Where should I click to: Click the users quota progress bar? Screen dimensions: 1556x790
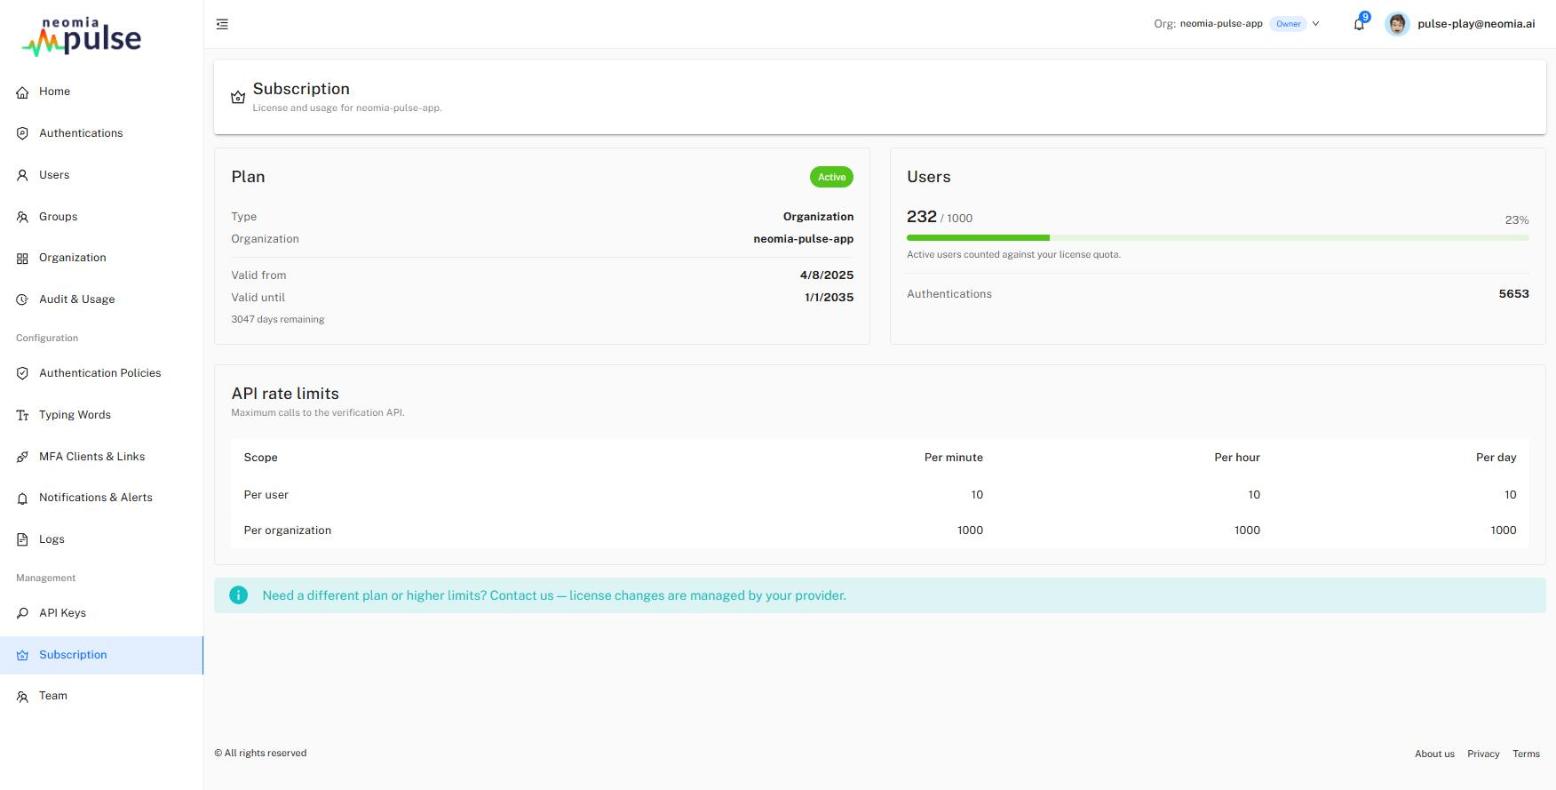click(1217, 238)
